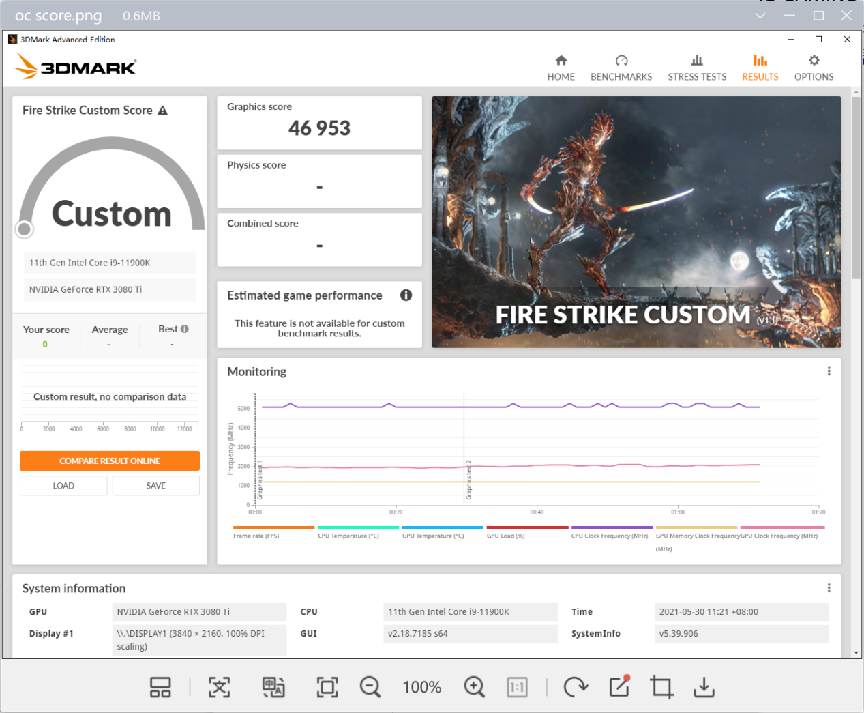Crop the image

[x=660, y=687]
